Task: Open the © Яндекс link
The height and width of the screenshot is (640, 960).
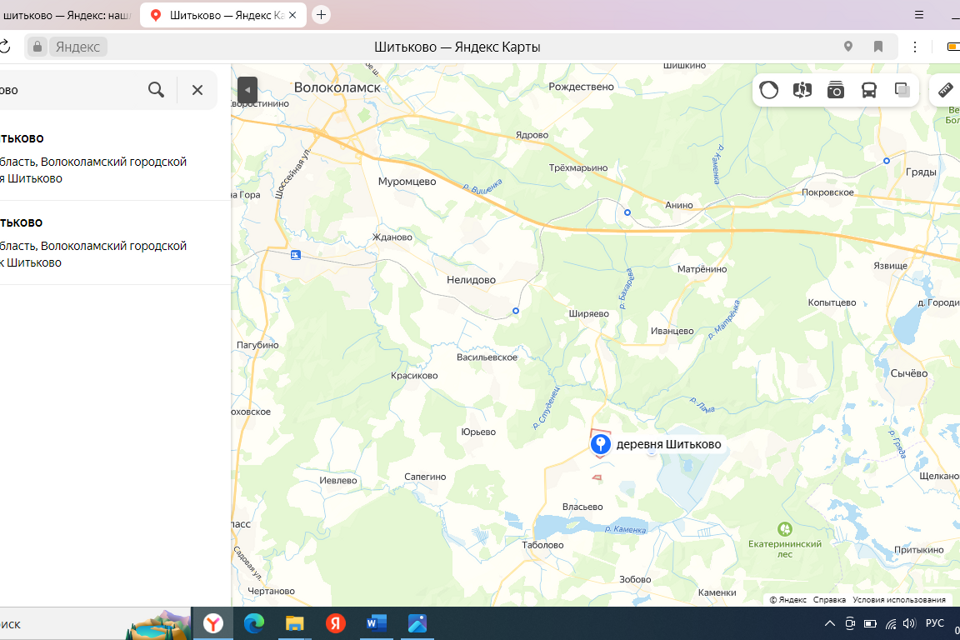Action: [x=787, y=600]
